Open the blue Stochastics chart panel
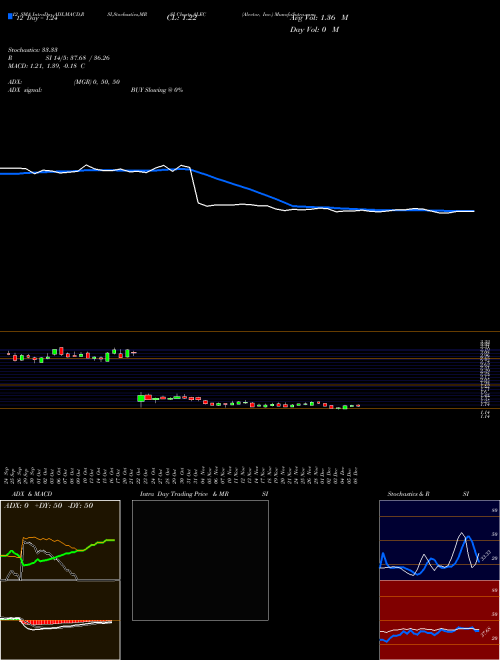This screenshot has width=500, height=660. click(439, 540)
